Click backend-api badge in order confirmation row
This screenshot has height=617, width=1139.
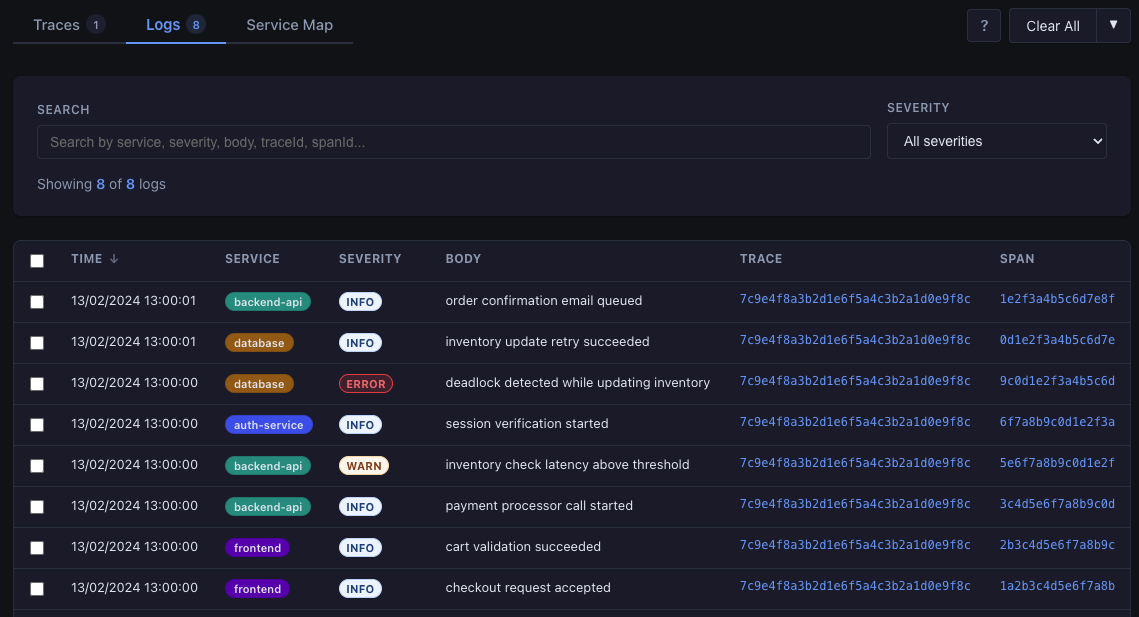[268, 302]
